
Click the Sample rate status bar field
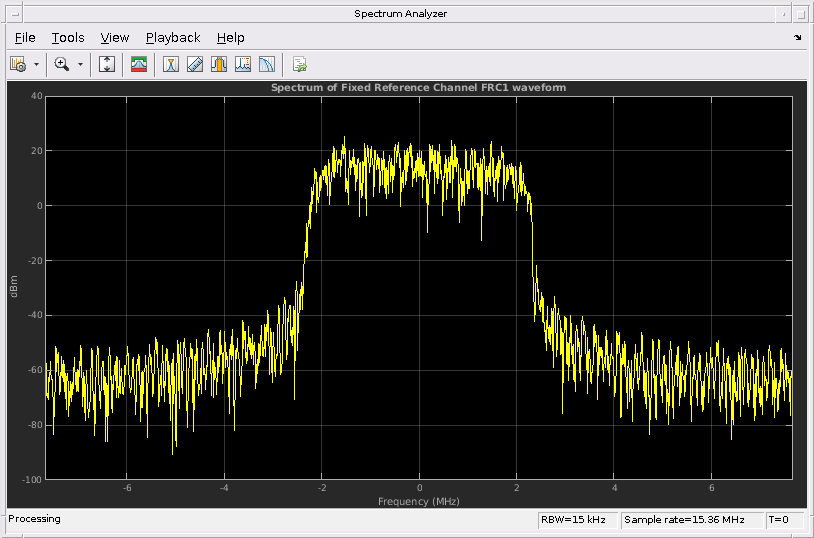[691, 520]
